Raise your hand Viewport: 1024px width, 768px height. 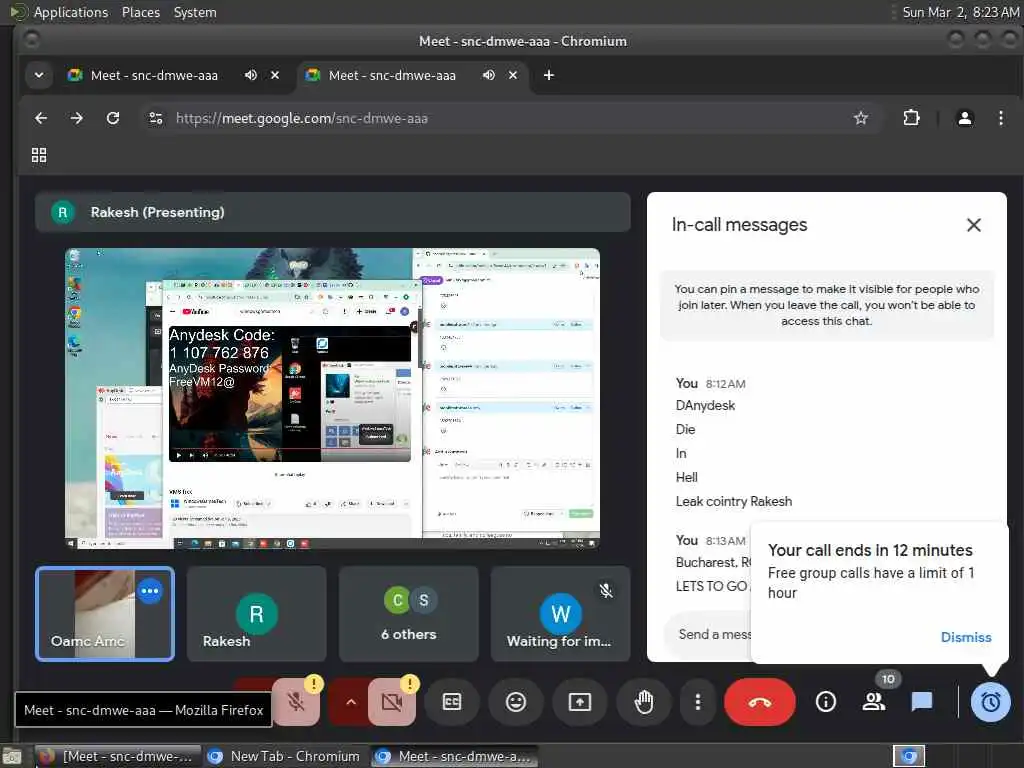[643, 702]
